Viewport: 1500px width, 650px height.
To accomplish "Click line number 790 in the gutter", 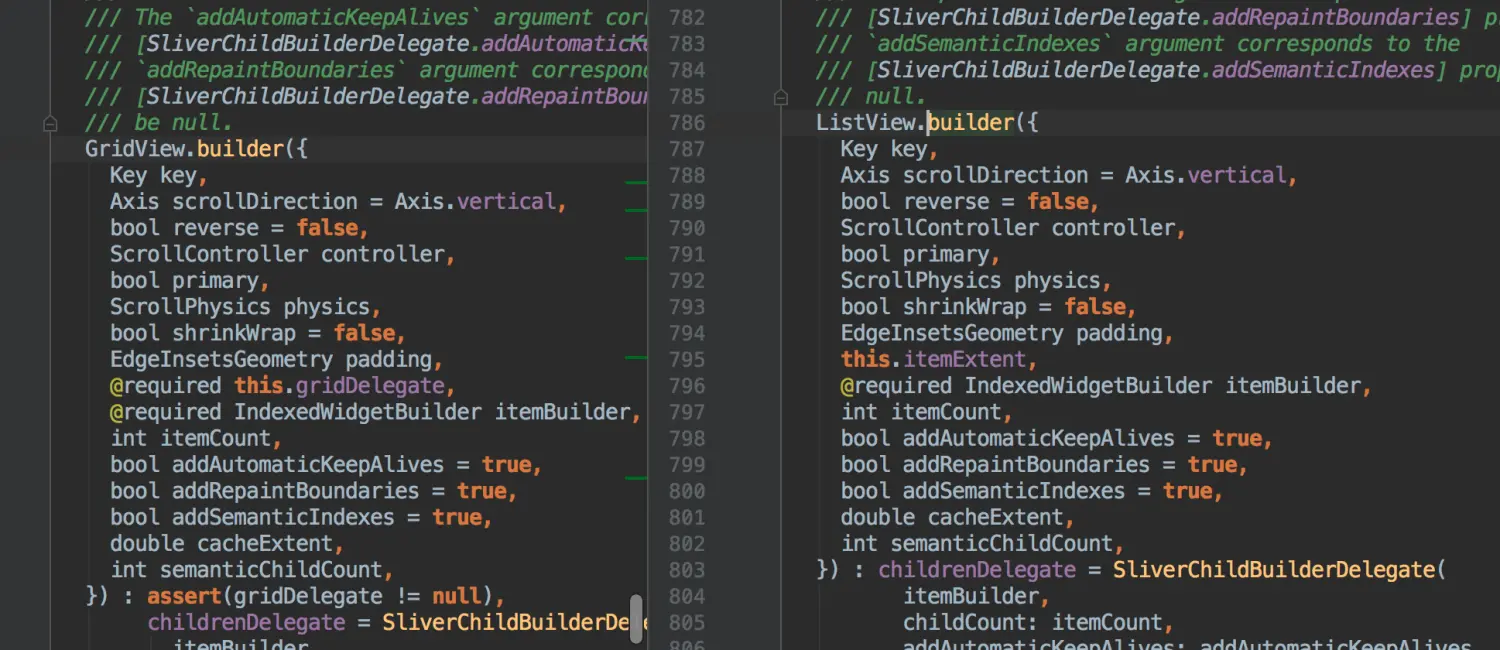I will point(686,228).
